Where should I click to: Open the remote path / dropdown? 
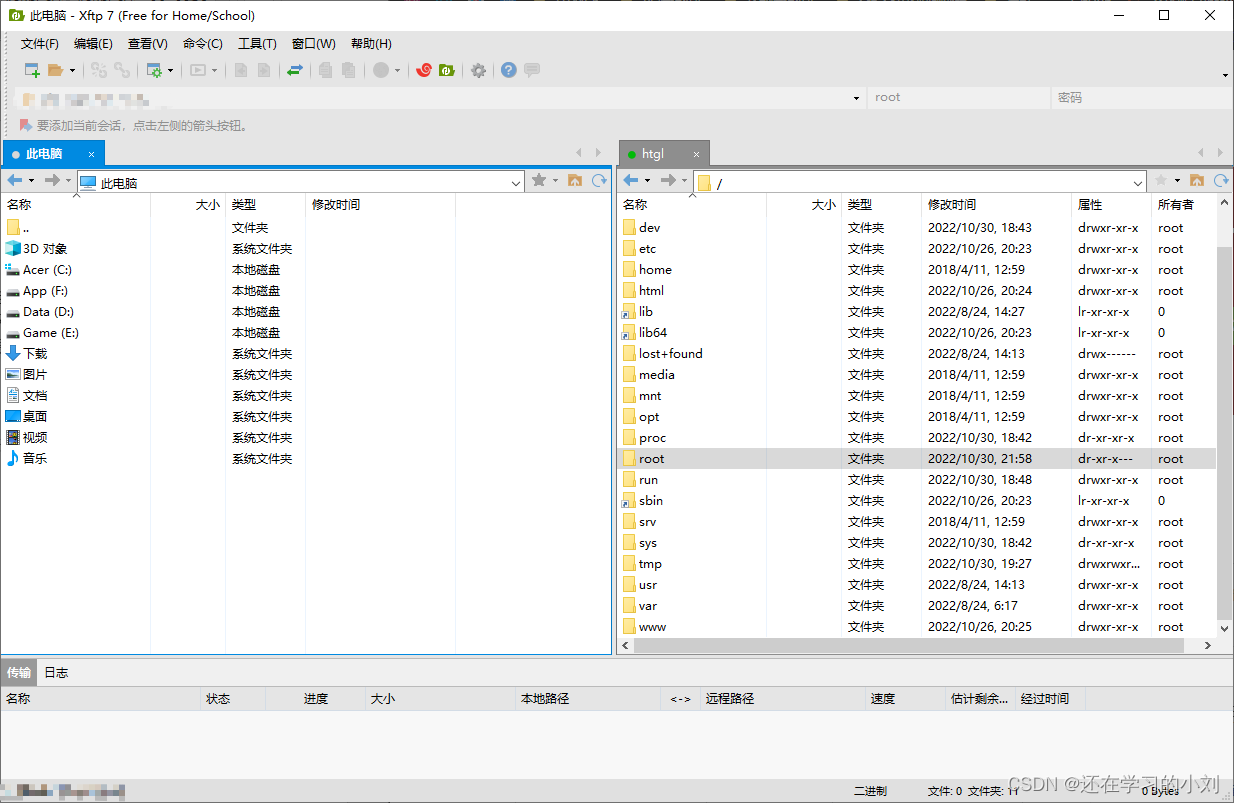click(x=1138, y=183)
